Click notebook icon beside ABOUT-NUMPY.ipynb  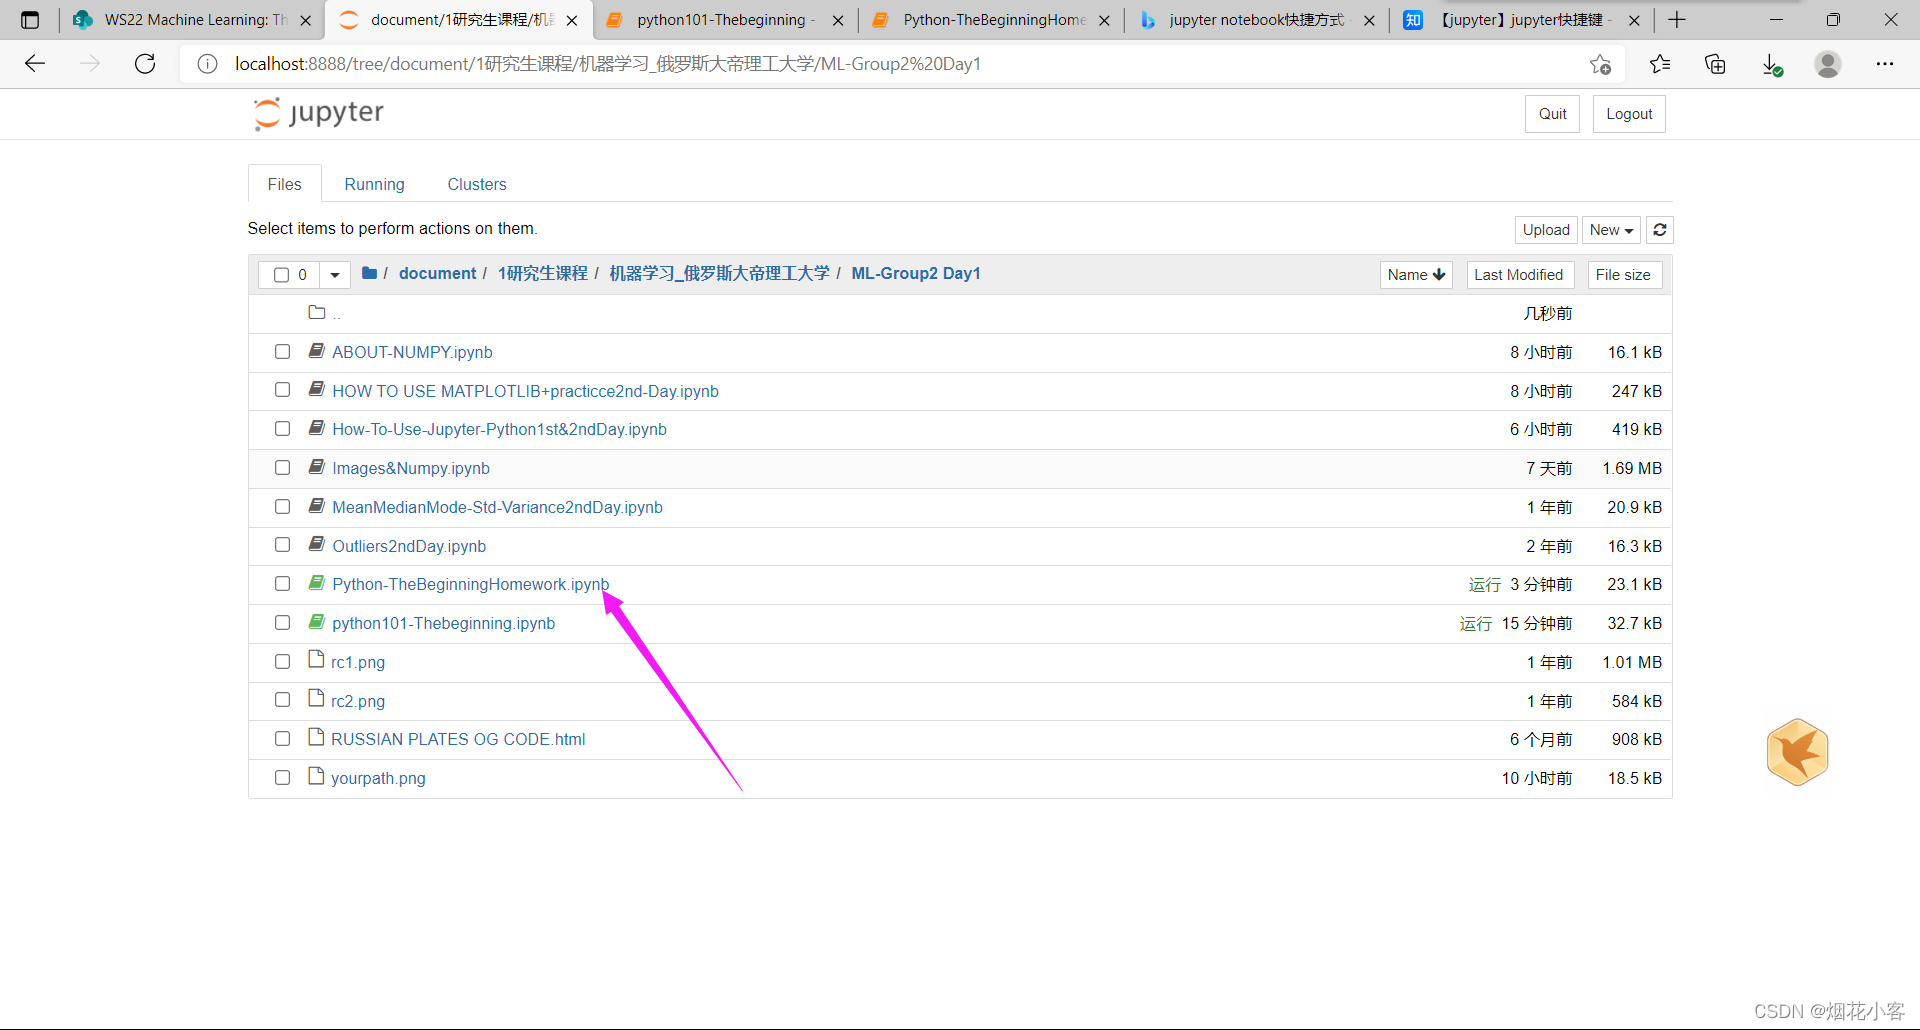click(317, 351)
